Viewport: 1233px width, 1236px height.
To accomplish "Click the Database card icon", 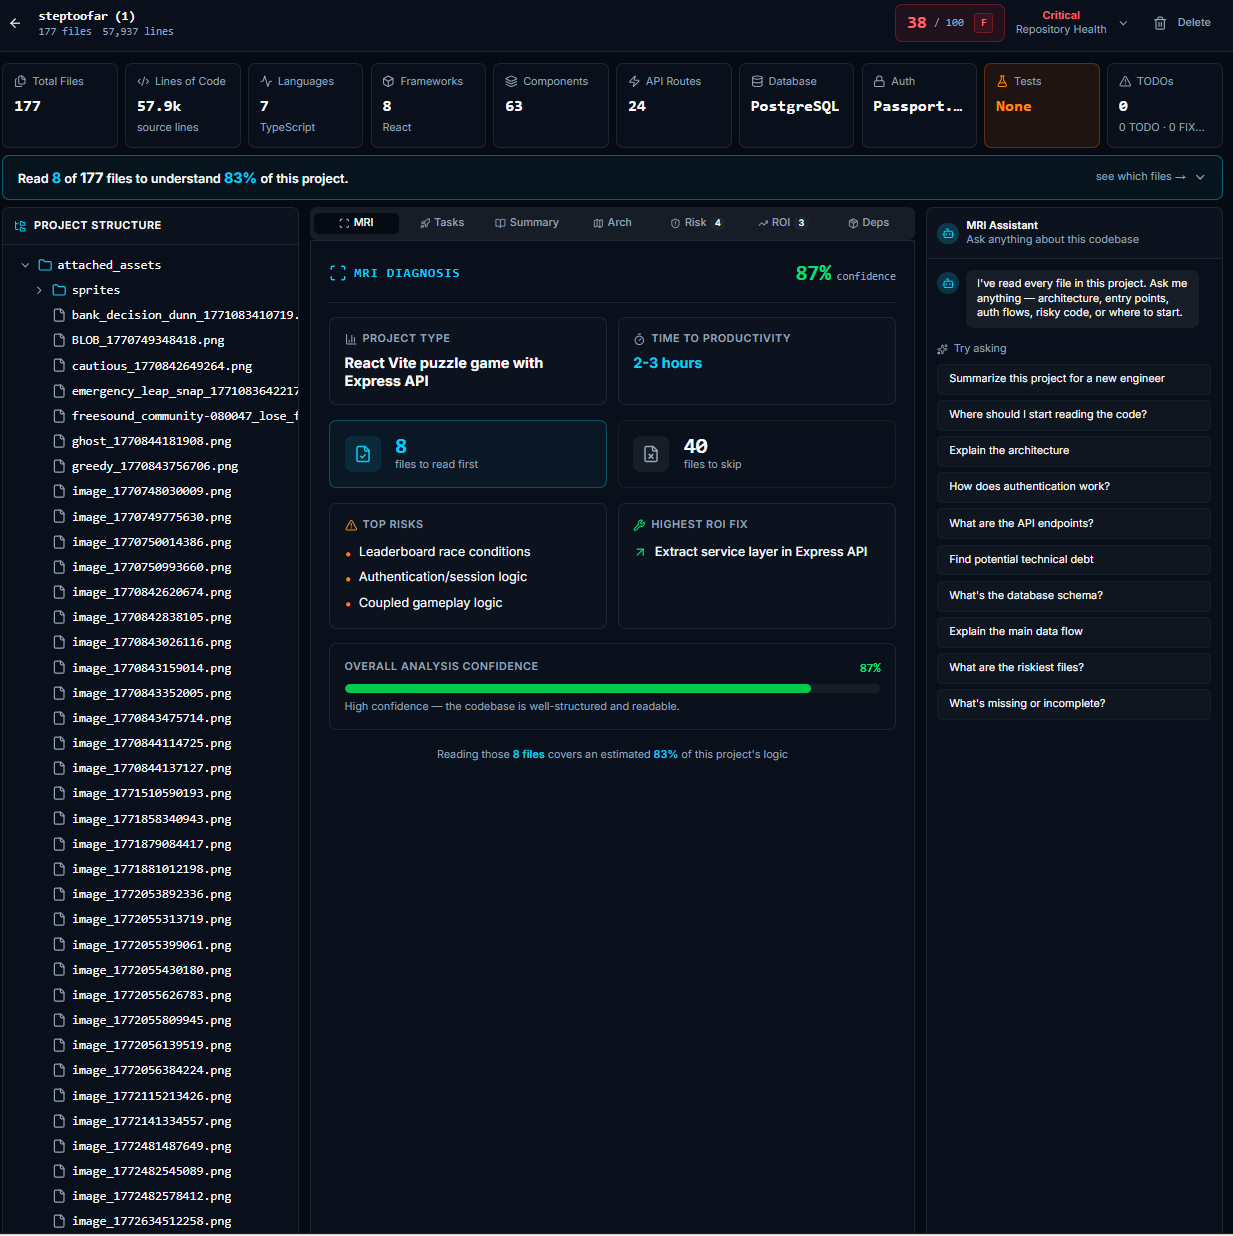I will pyautogui.click(x=757, y=81).
